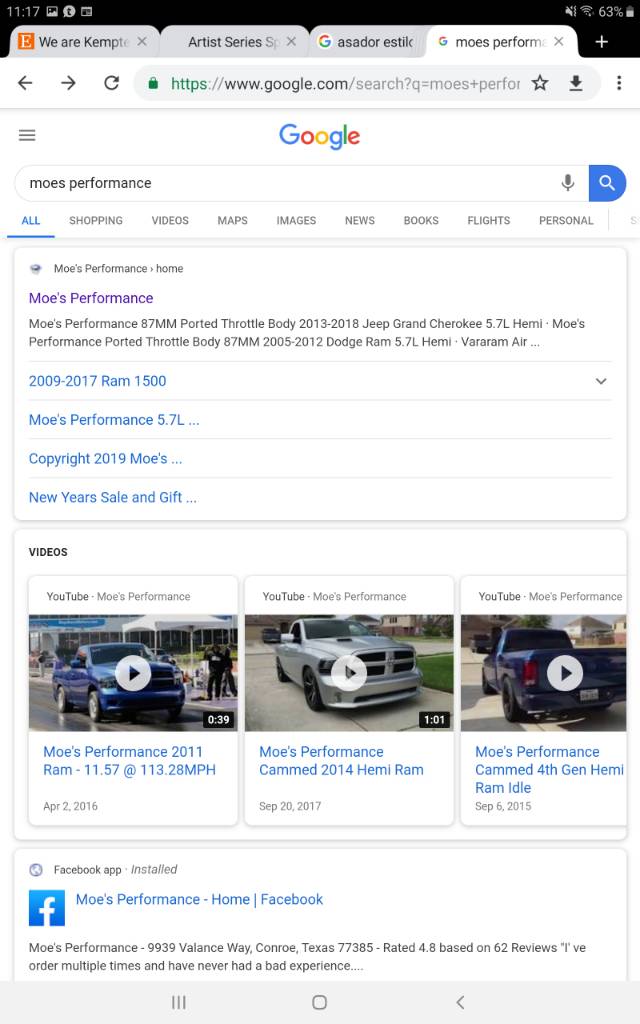This screenshot has width=640, height=1024.
Task: Select the IMAGES search filter
Action: 296,221
